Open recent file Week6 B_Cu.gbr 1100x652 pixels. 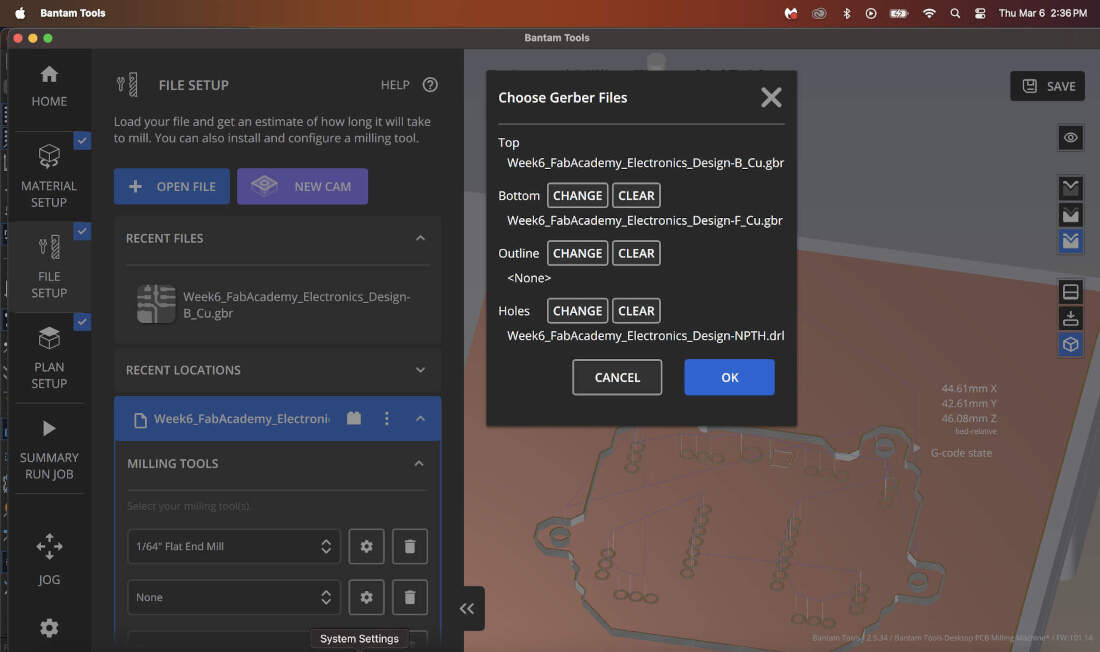[x=278, y=305]
